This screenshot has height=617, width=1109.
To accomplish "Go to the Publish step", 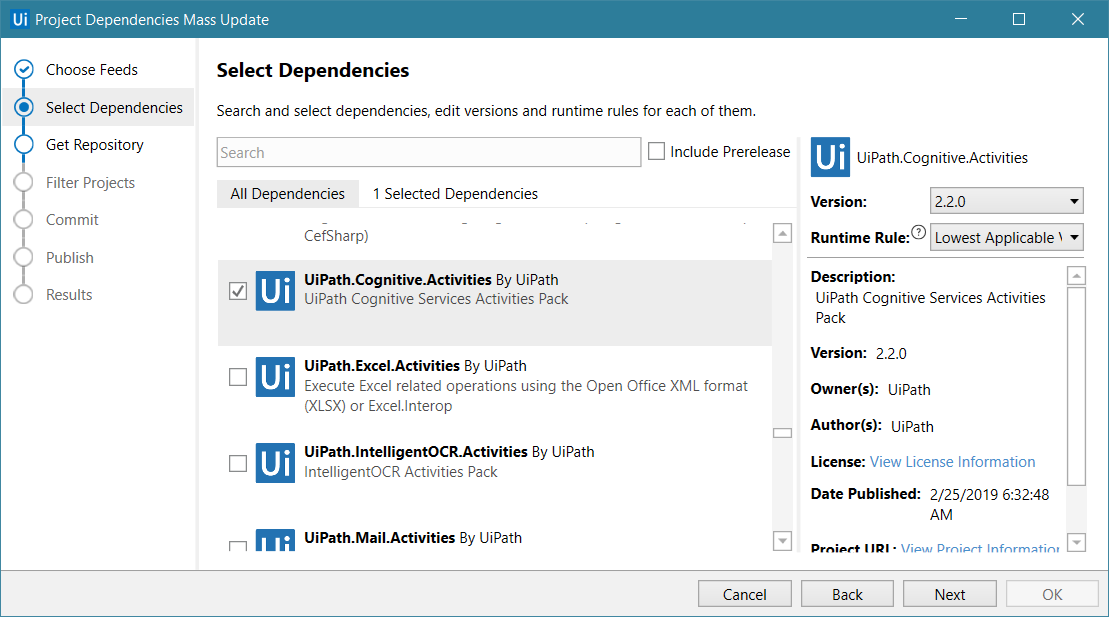I will click(69, 258).
